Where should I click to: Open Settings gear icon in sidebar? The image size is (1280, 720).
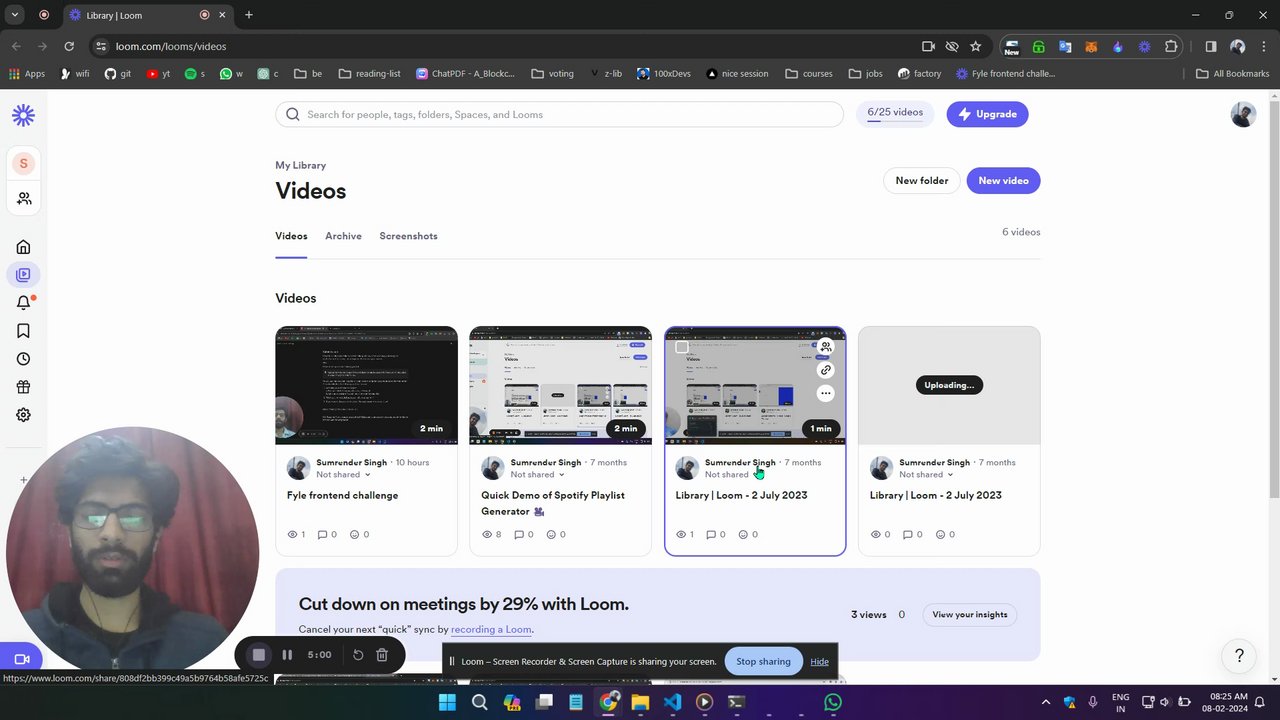[23, 415]
